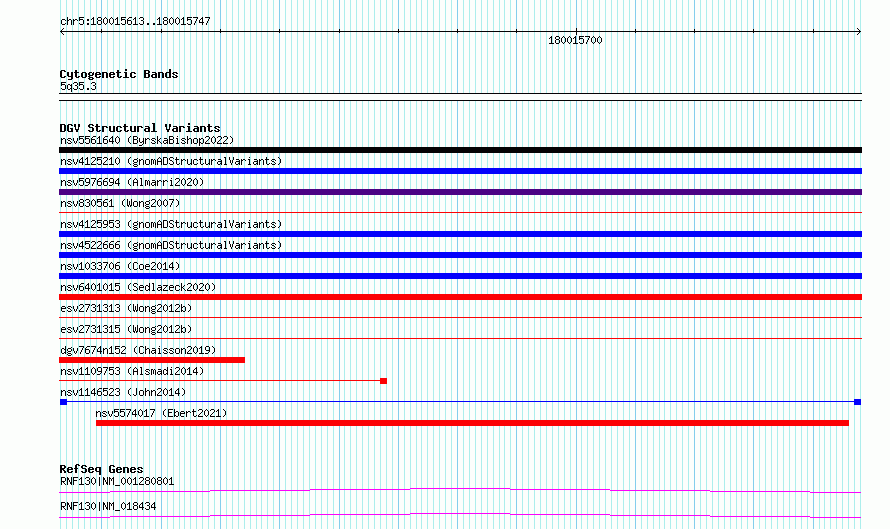The height and width of the screenshot is (529, 890).
Task: Open the nsv5574017 (Ebert2021) label
Action: [x=161, y=413]
